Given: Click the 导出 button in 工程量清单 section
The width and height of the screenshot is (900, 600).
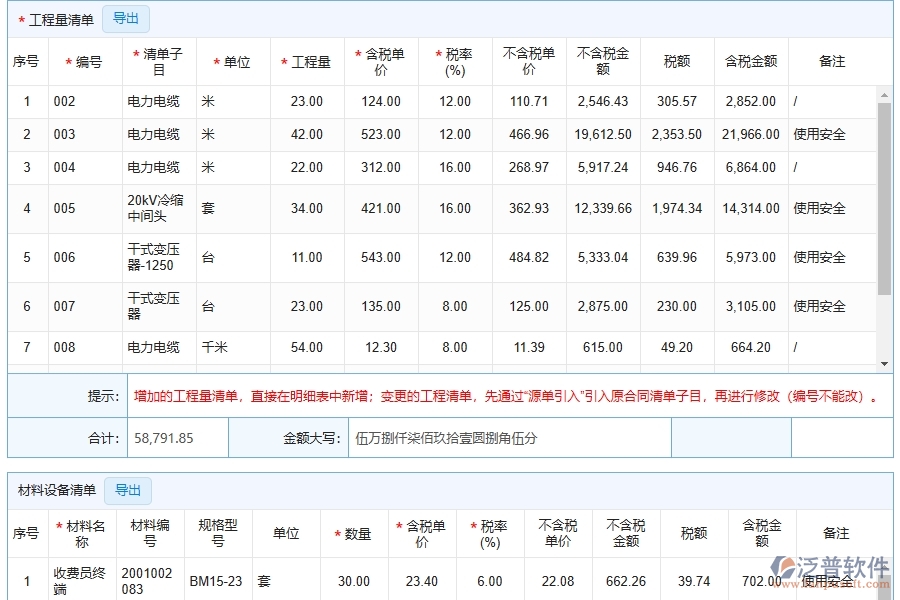Looking at the screenshot, I should 126,18.
